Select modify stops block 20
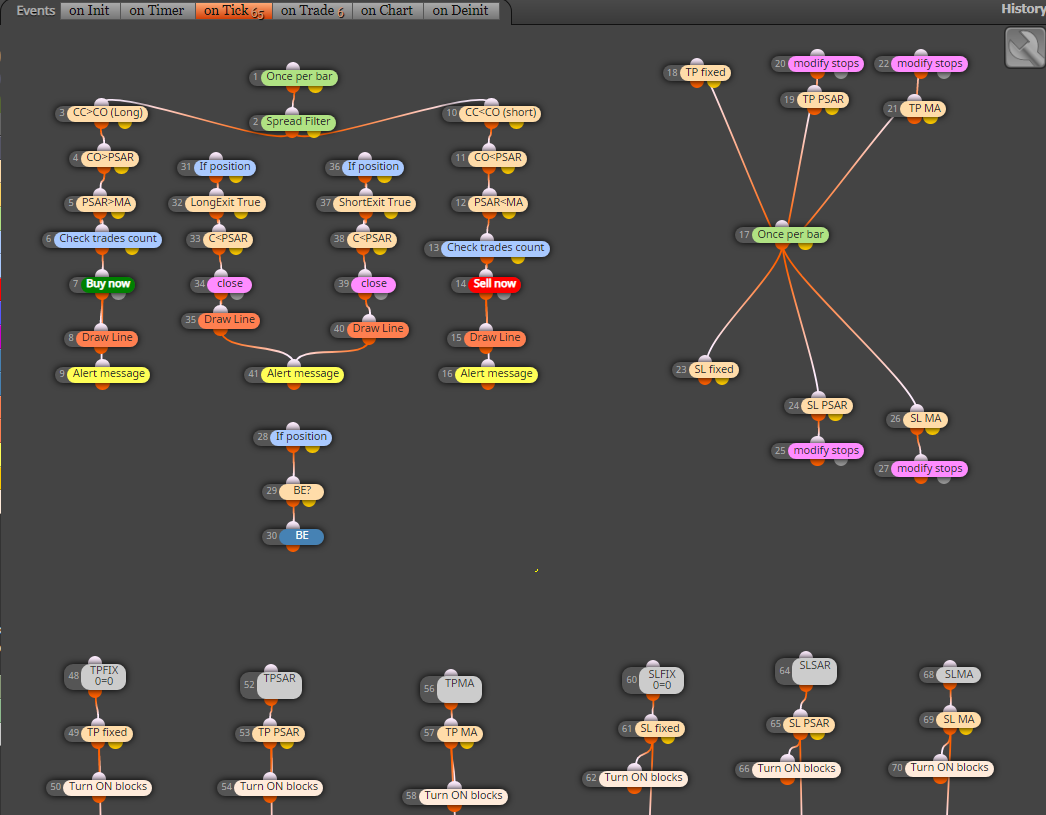Image resolution: width=1046 pixels, height=815 pixels. (x=826, y=64)
